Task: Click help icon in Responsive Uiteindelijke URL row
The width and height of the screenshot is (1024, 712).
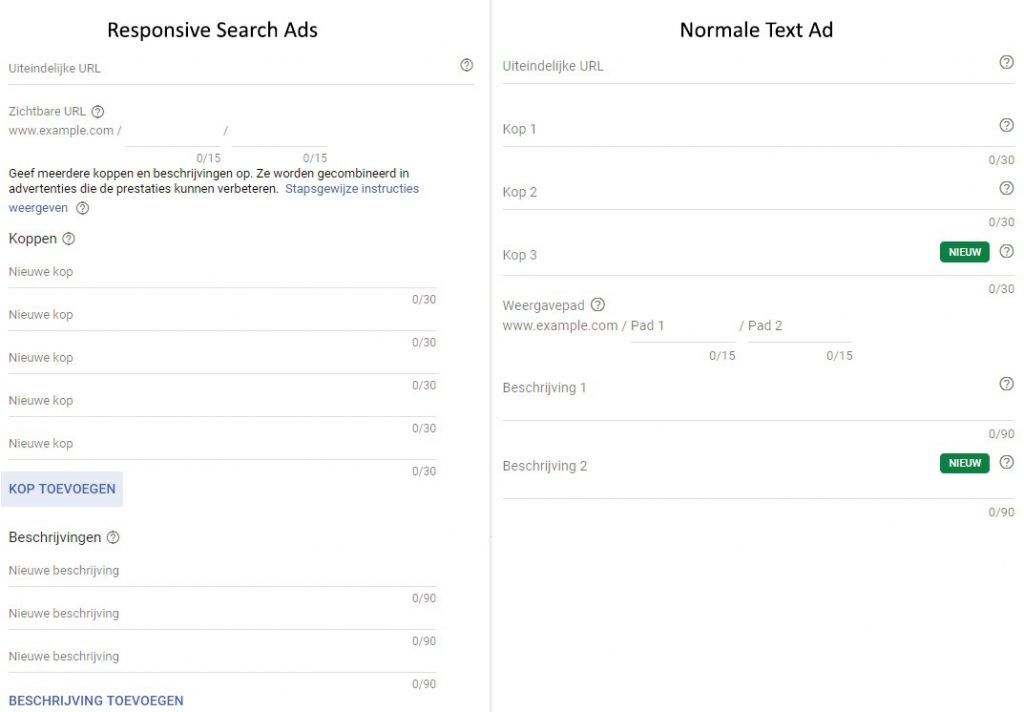Action: (466, 65)
